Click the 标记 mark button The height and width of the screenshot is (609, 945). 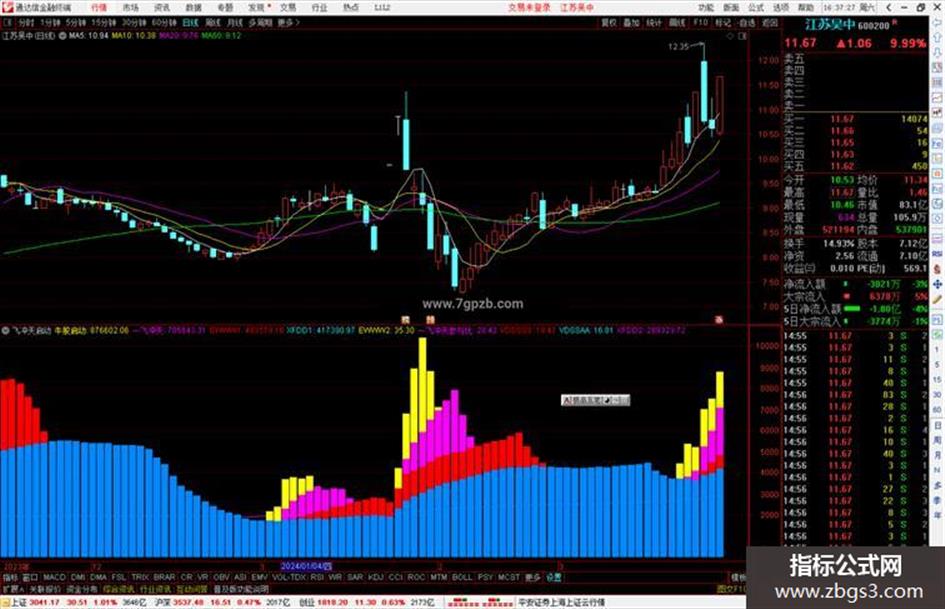(723, 22)
